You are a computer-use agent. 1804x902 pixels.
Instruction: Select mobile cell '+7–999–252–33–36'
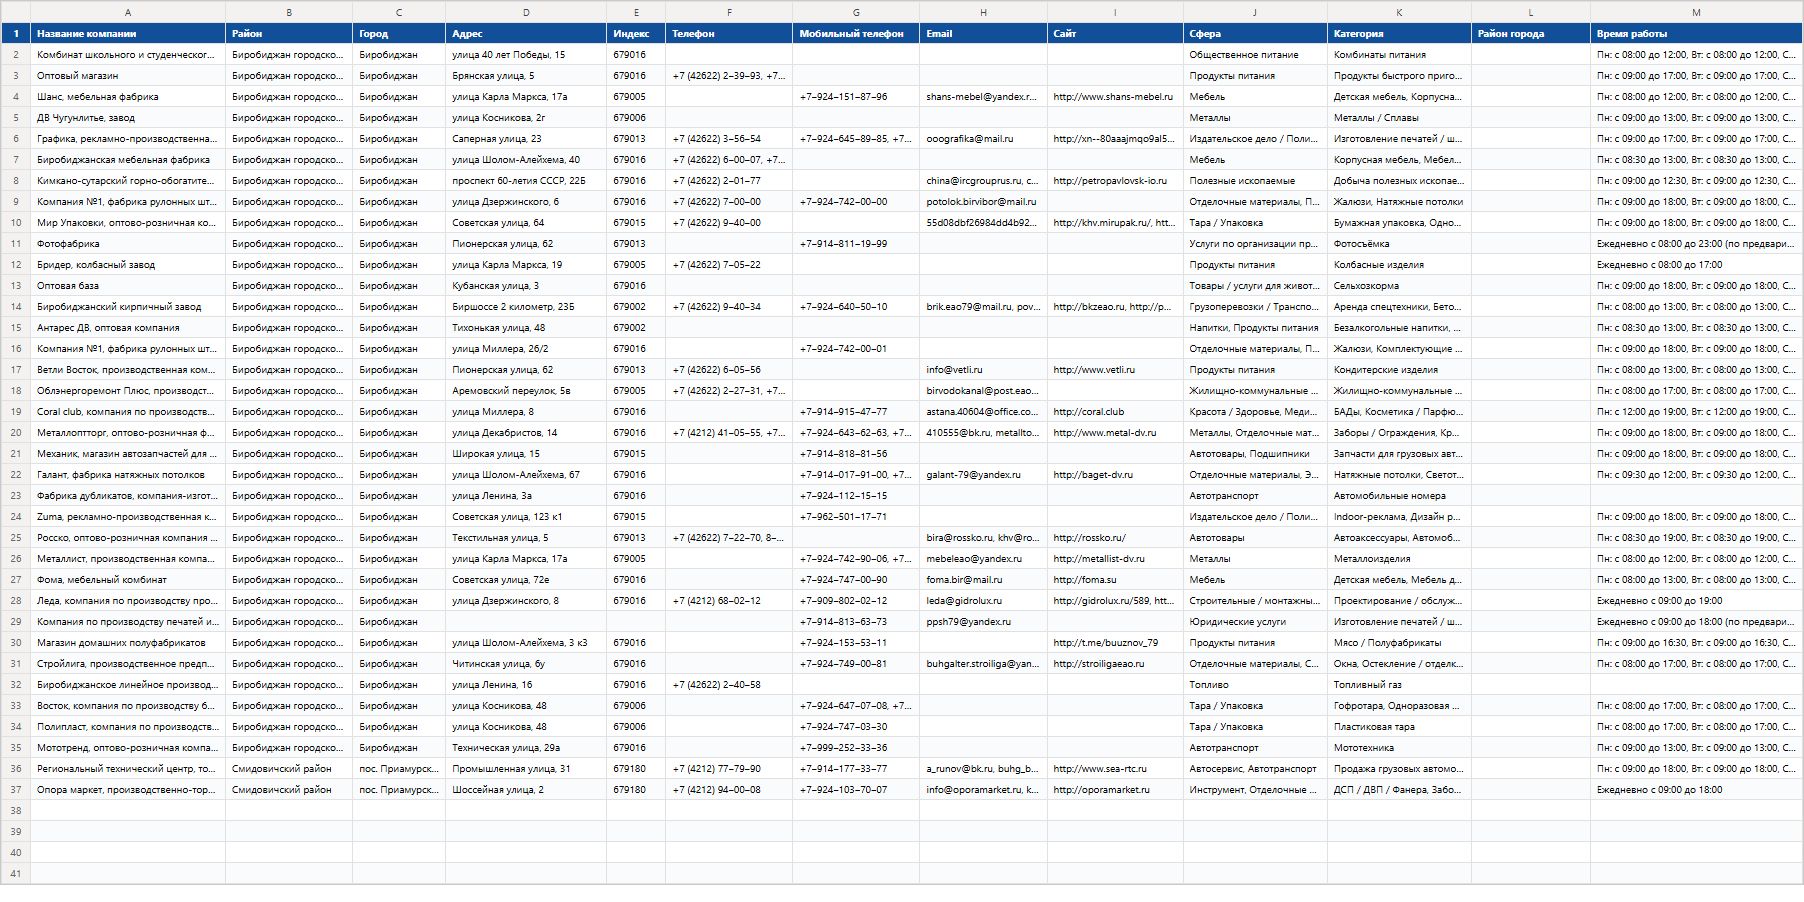pos(856,748)
